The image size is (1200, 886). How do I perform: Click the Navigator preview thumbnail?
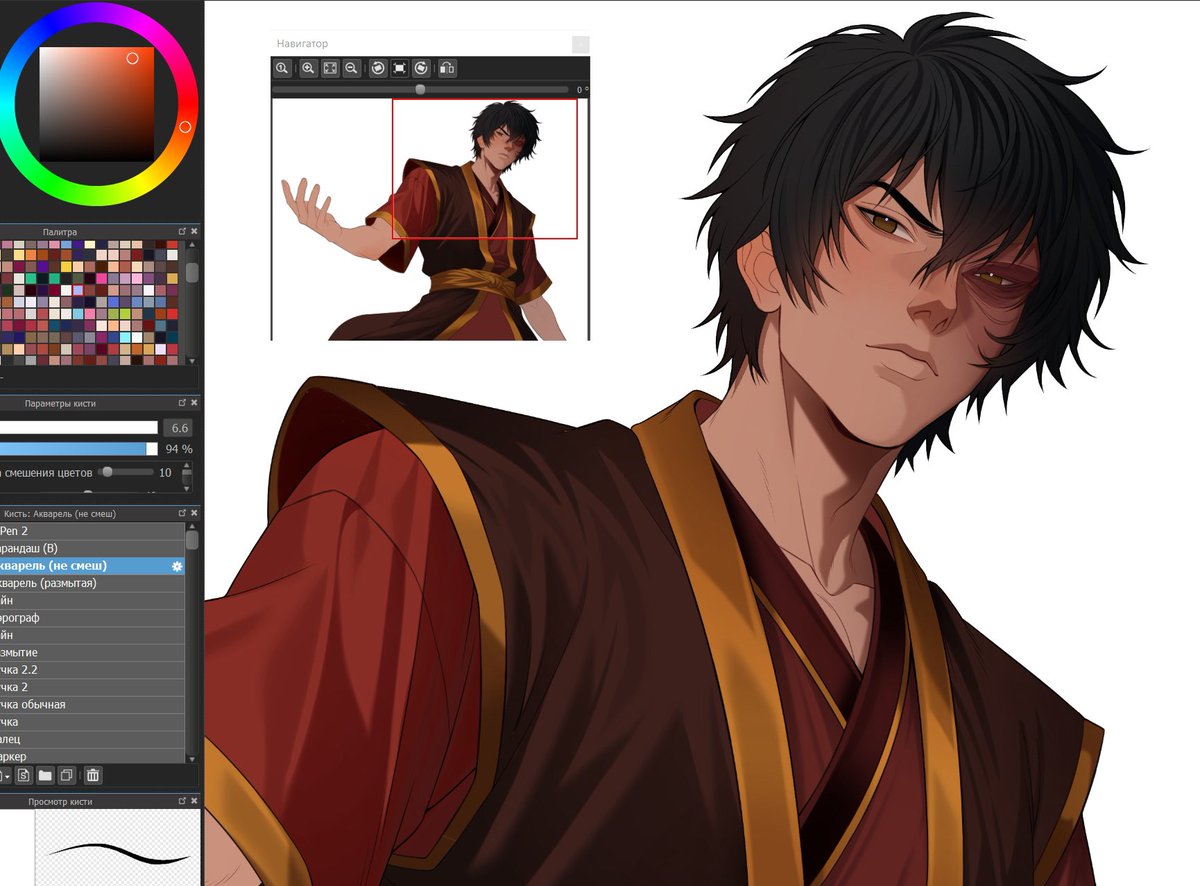point(431,219)
